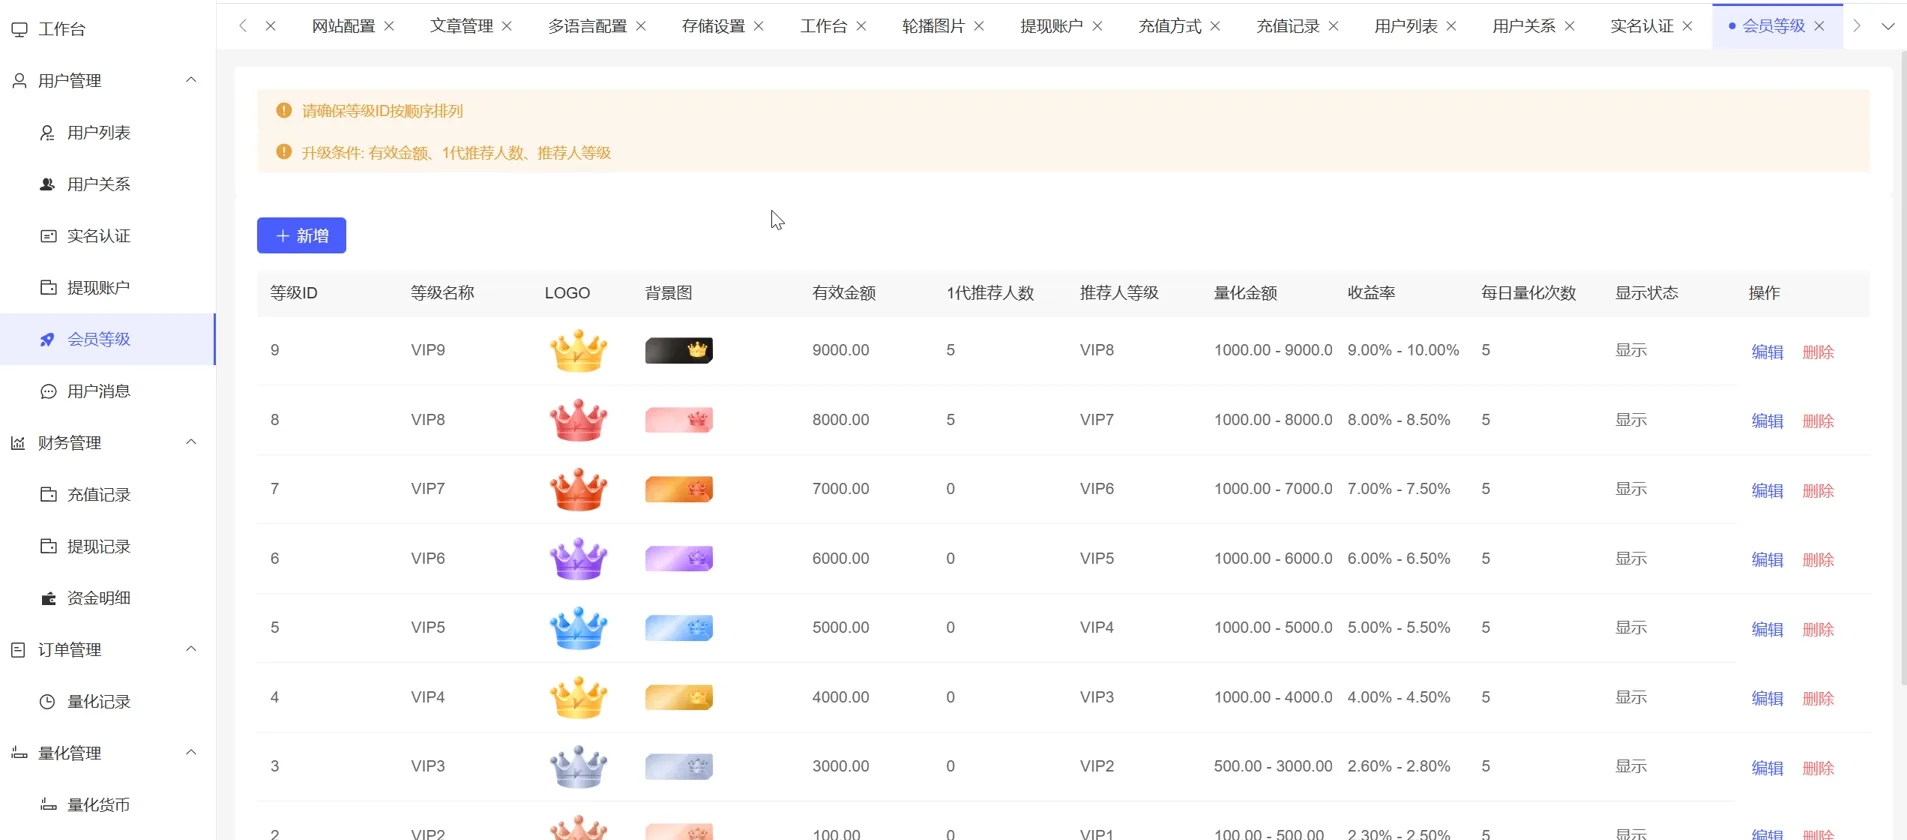Open 实名认证 from the sidebar
Image resolution: width=1907 pixels, height=840 pixels.
point(98,236)
